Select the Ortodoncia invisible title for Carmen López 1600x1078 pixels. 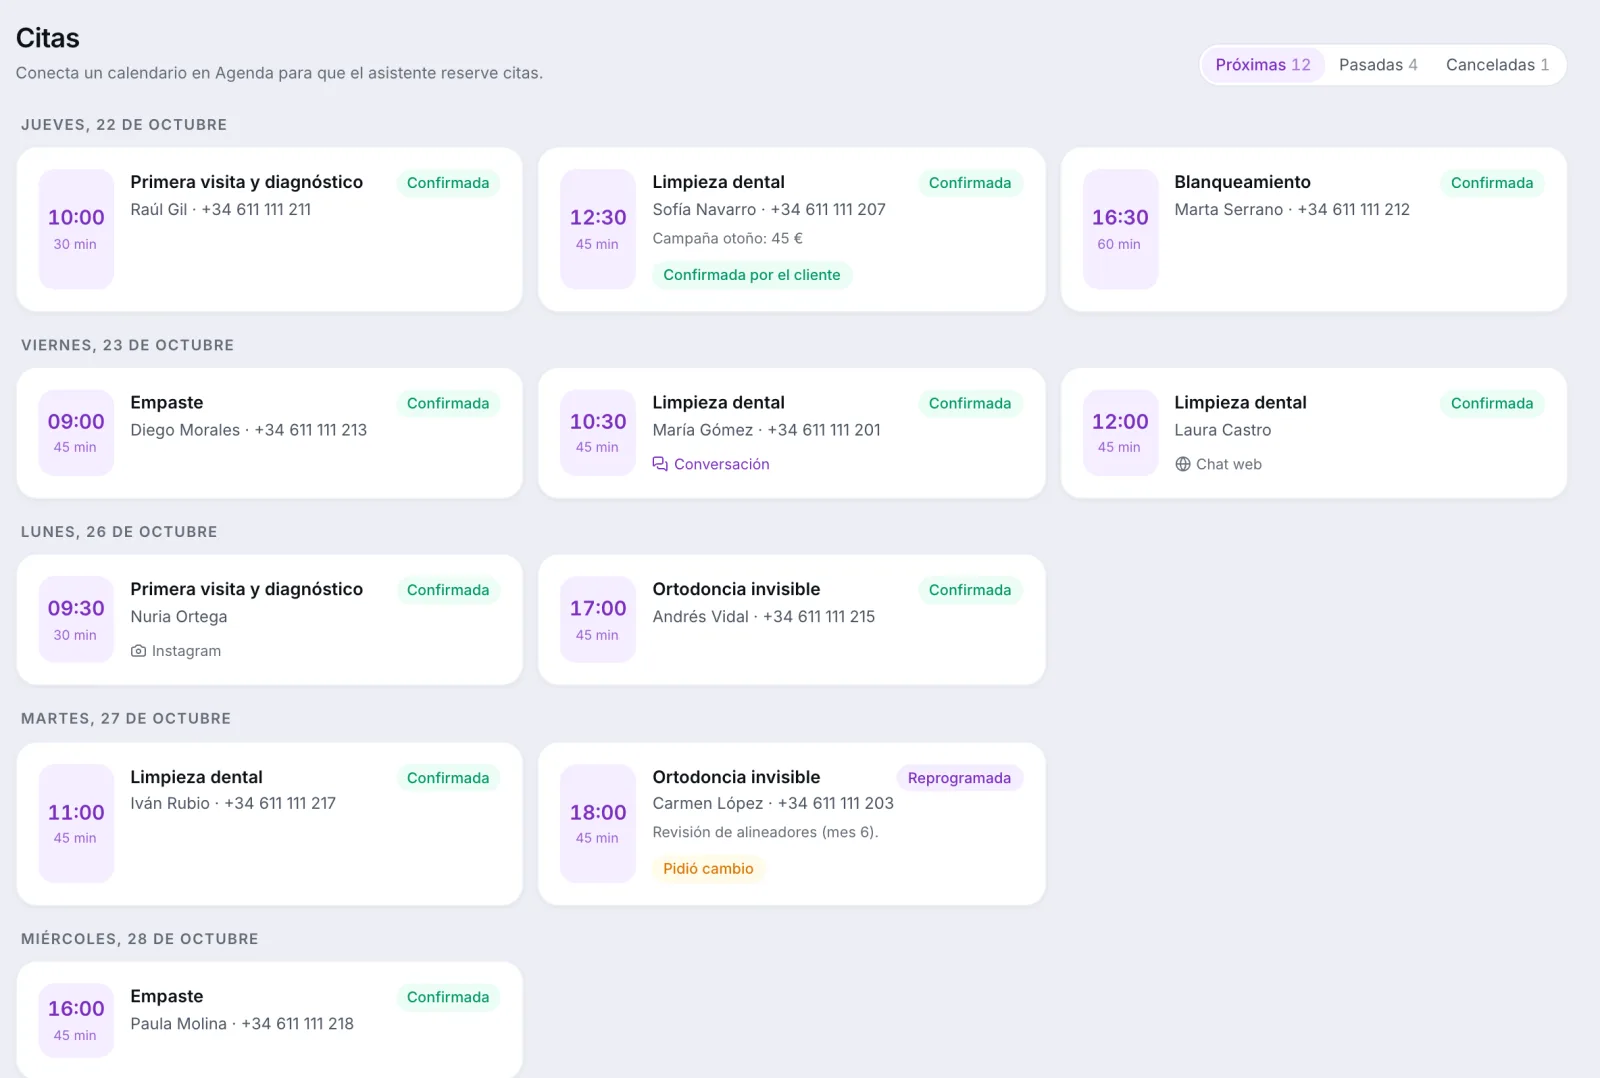(x=736, y=777)
